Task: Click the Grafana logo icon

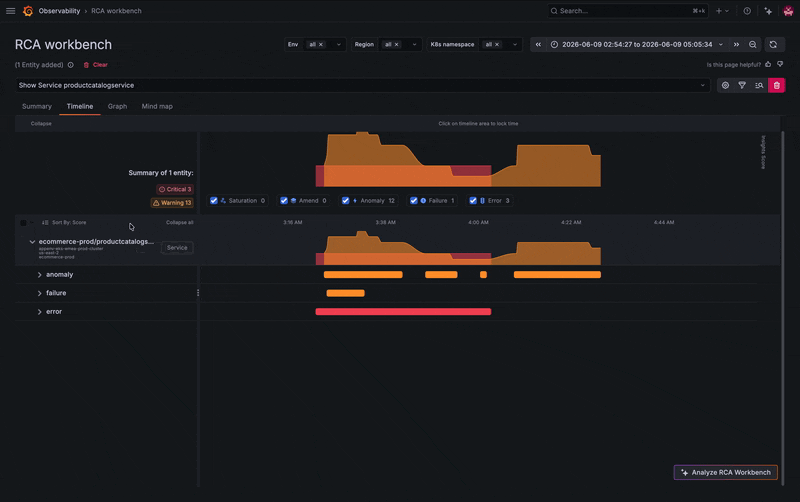Action: tap(28, 11)
